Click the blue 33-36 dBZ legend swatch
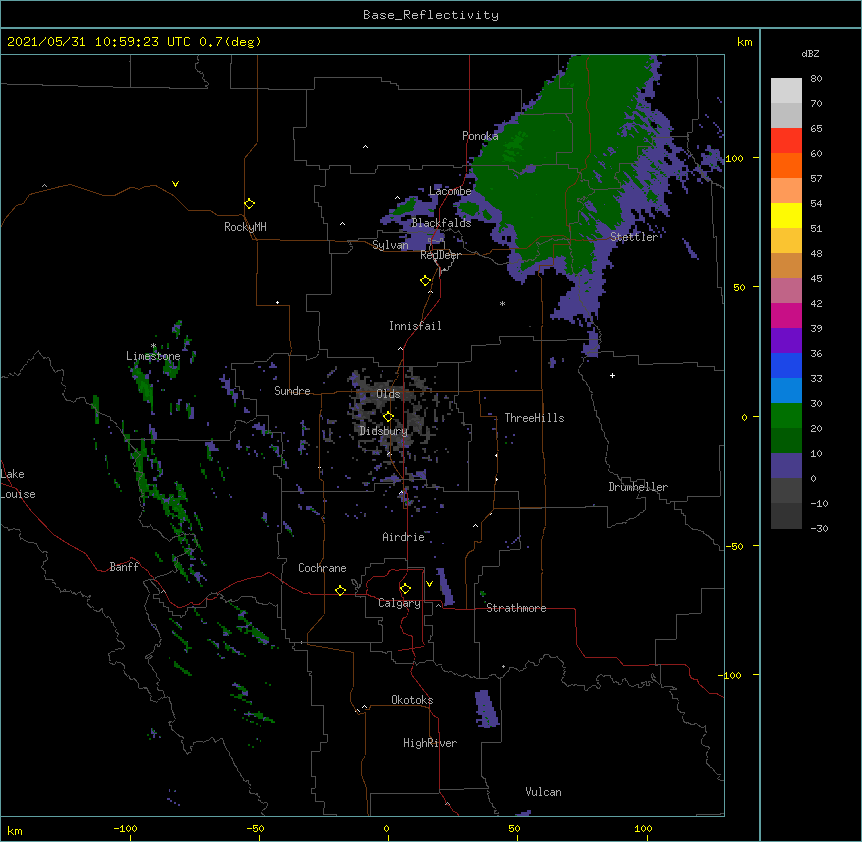This screenshot has width=862, height=842. pyautogui.click(x=786, y=365)
